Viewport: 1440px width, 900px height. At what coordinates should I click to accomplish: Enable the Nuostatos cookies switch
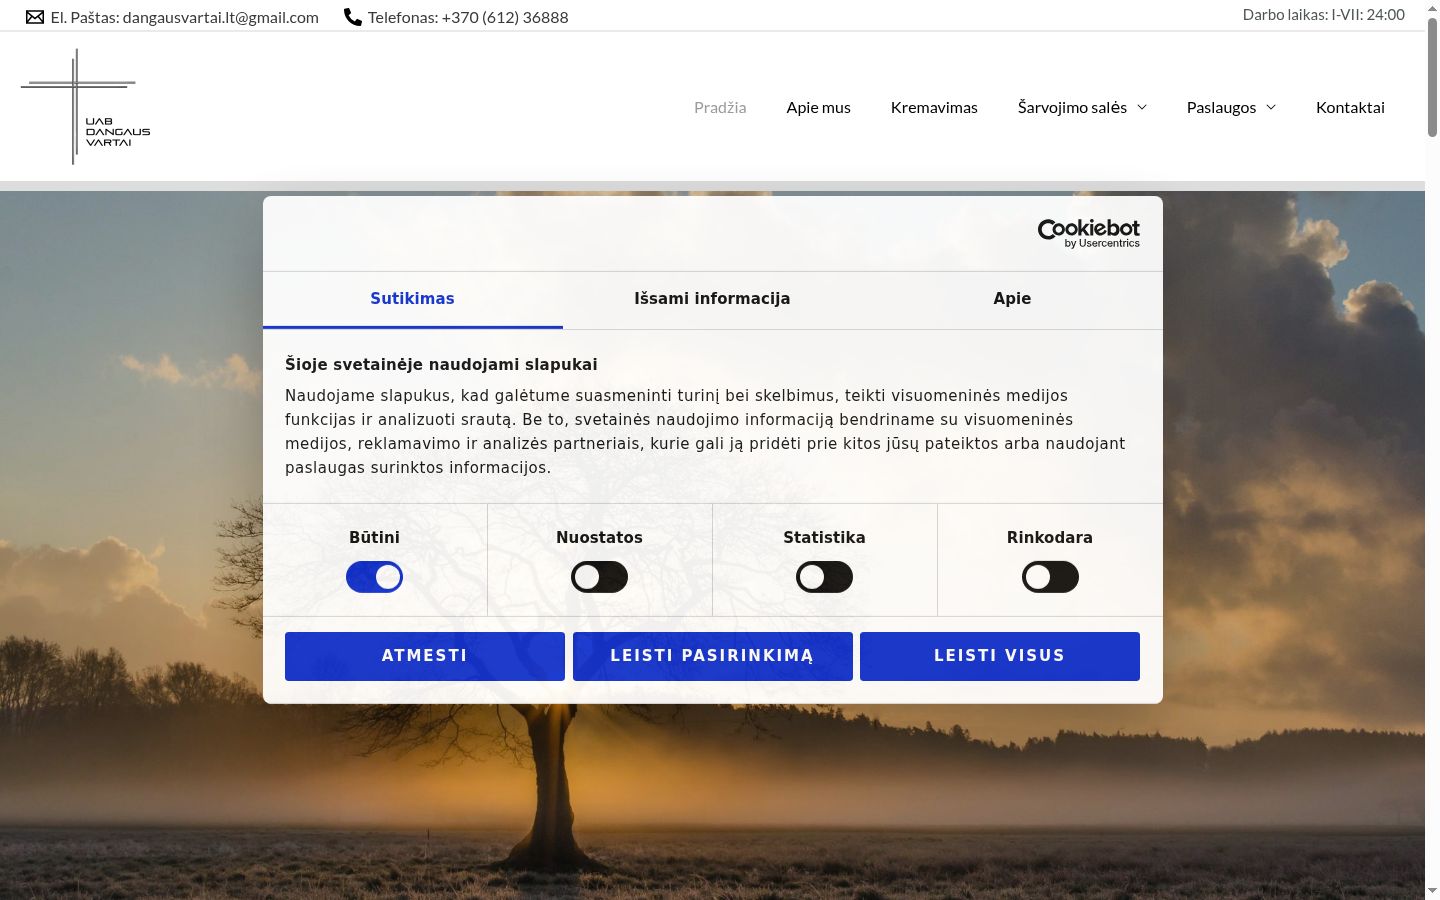(599, 577)
